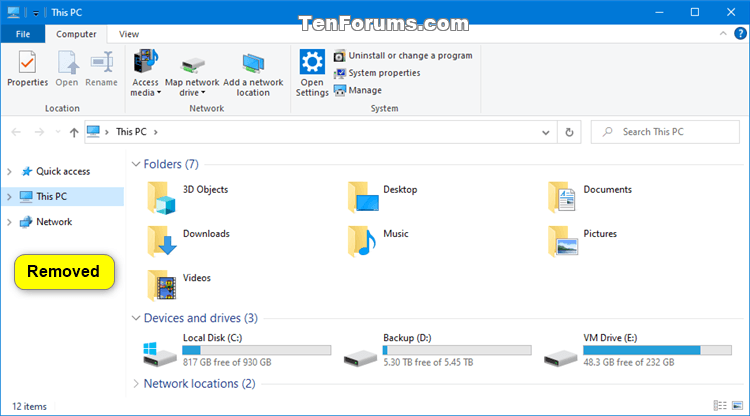The image size is (750, 416).
Task: Switch to the View ribbon tab
Action: click(129, 34)
